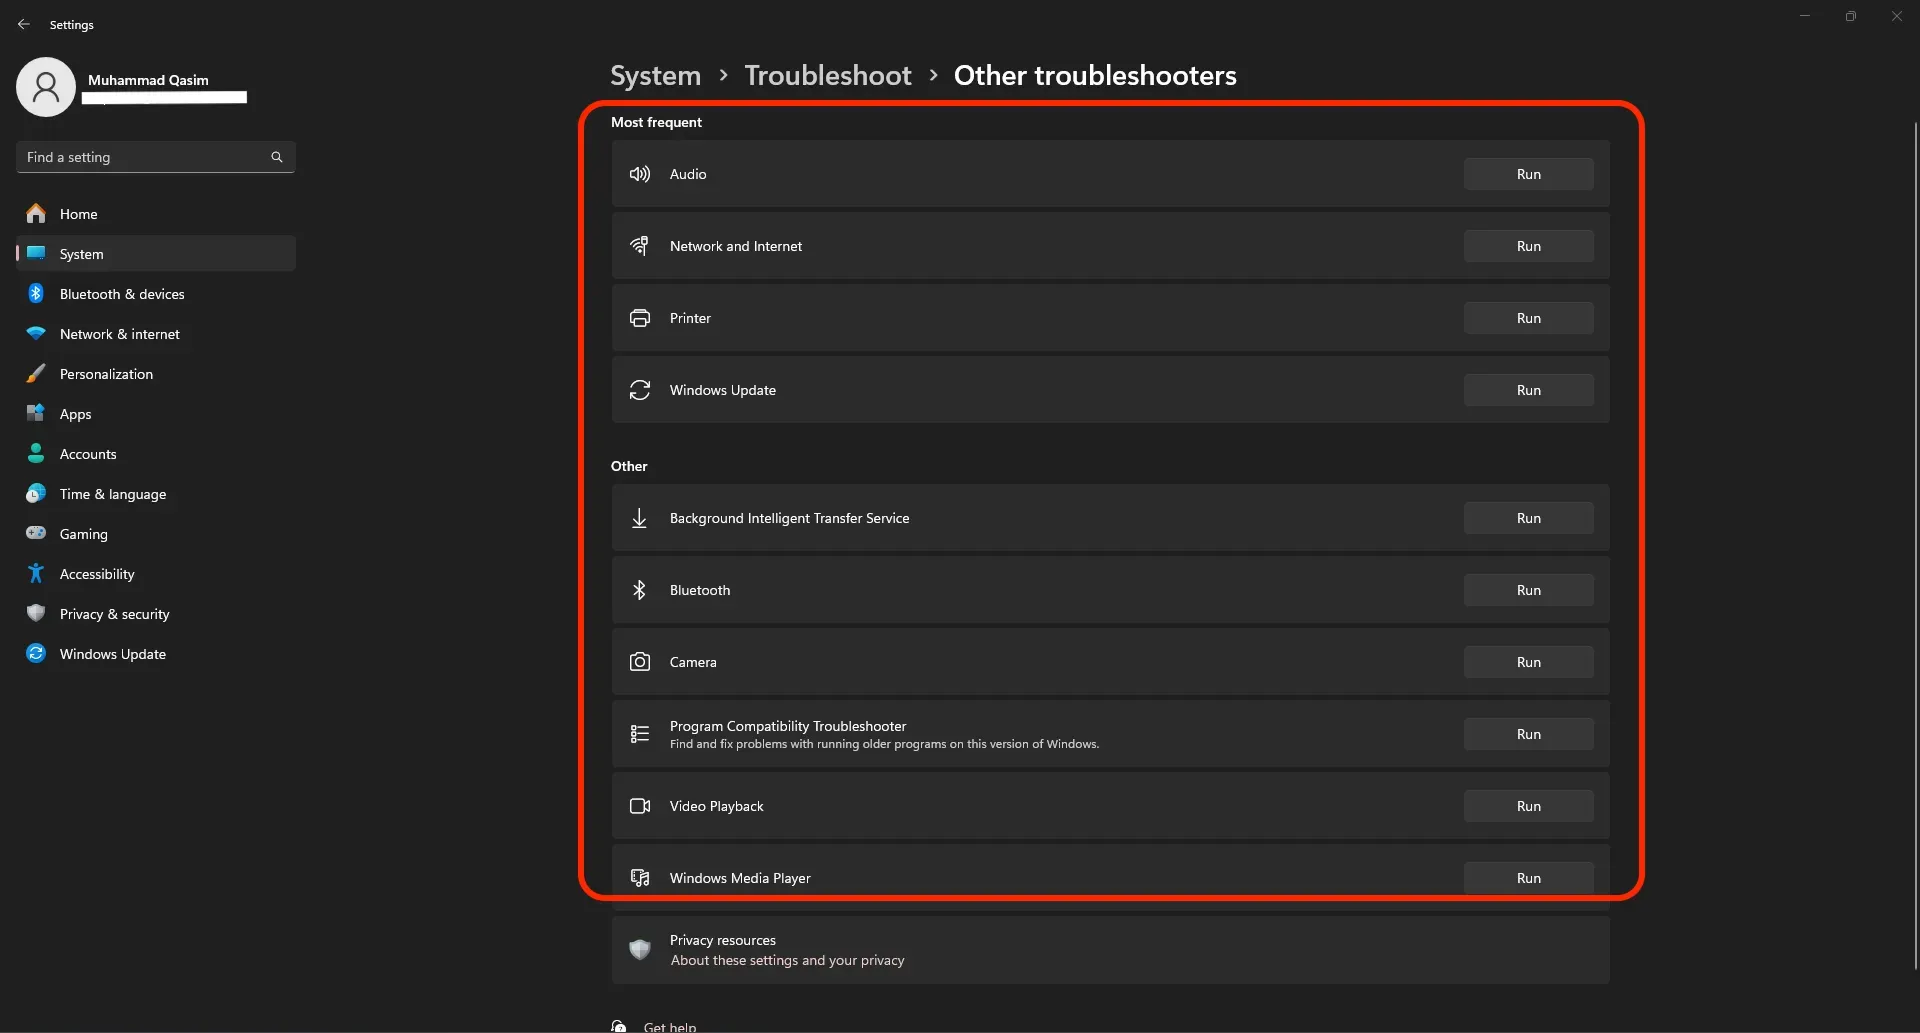Click the Privacy & security shield icon
1920x1033 pixels.
point(36,613)
